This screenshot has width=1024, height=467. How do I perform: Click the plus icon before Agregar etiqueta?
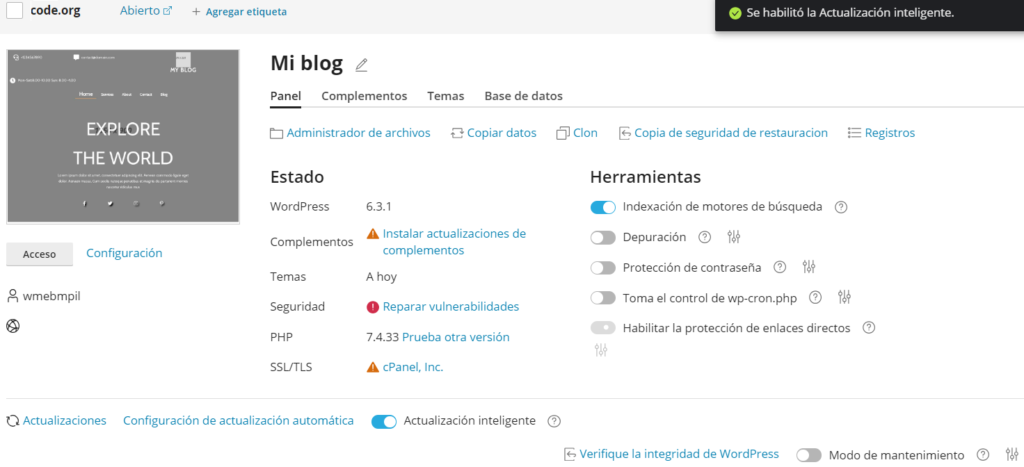[196, 12]
